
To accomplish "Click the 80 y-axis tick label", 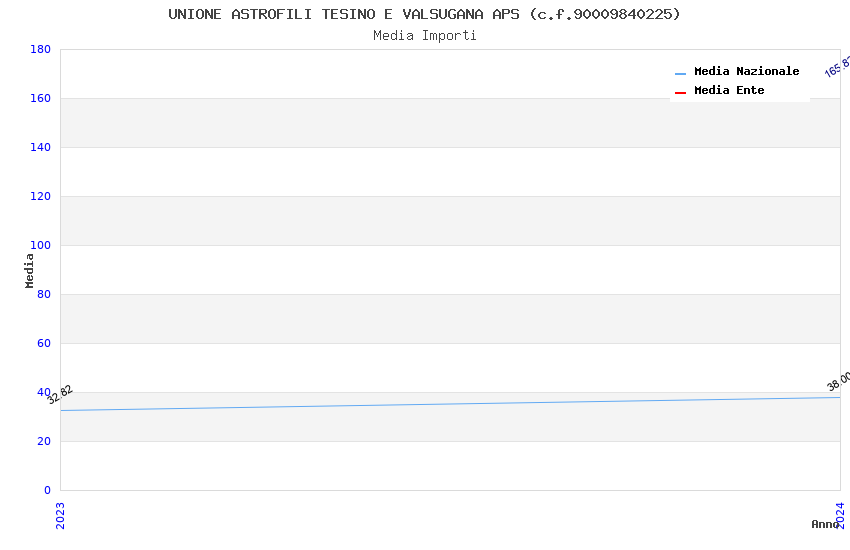I will [44, 294].
